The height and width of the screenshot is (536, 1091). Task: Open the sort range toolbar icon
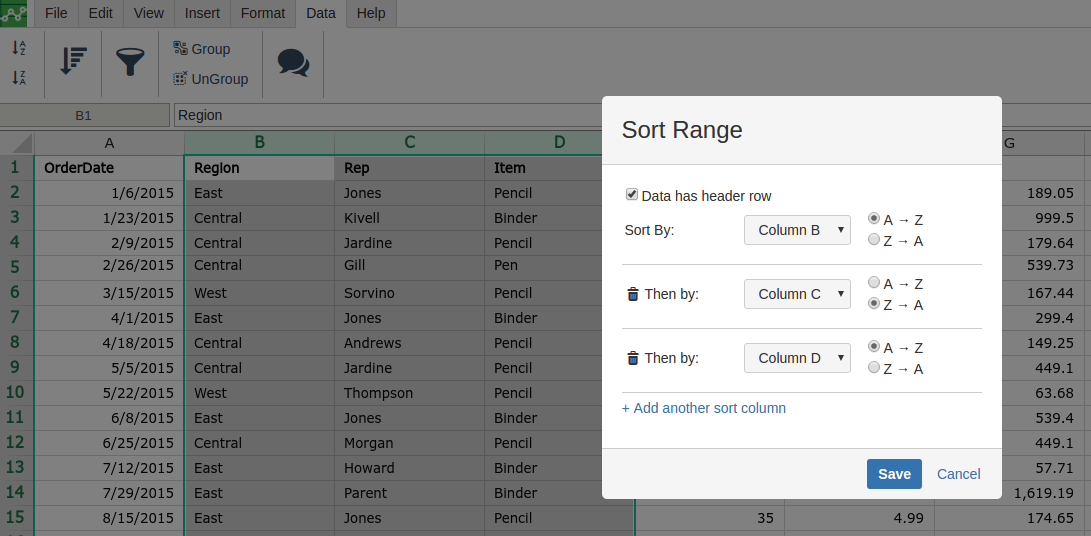[x=74, y=61]
